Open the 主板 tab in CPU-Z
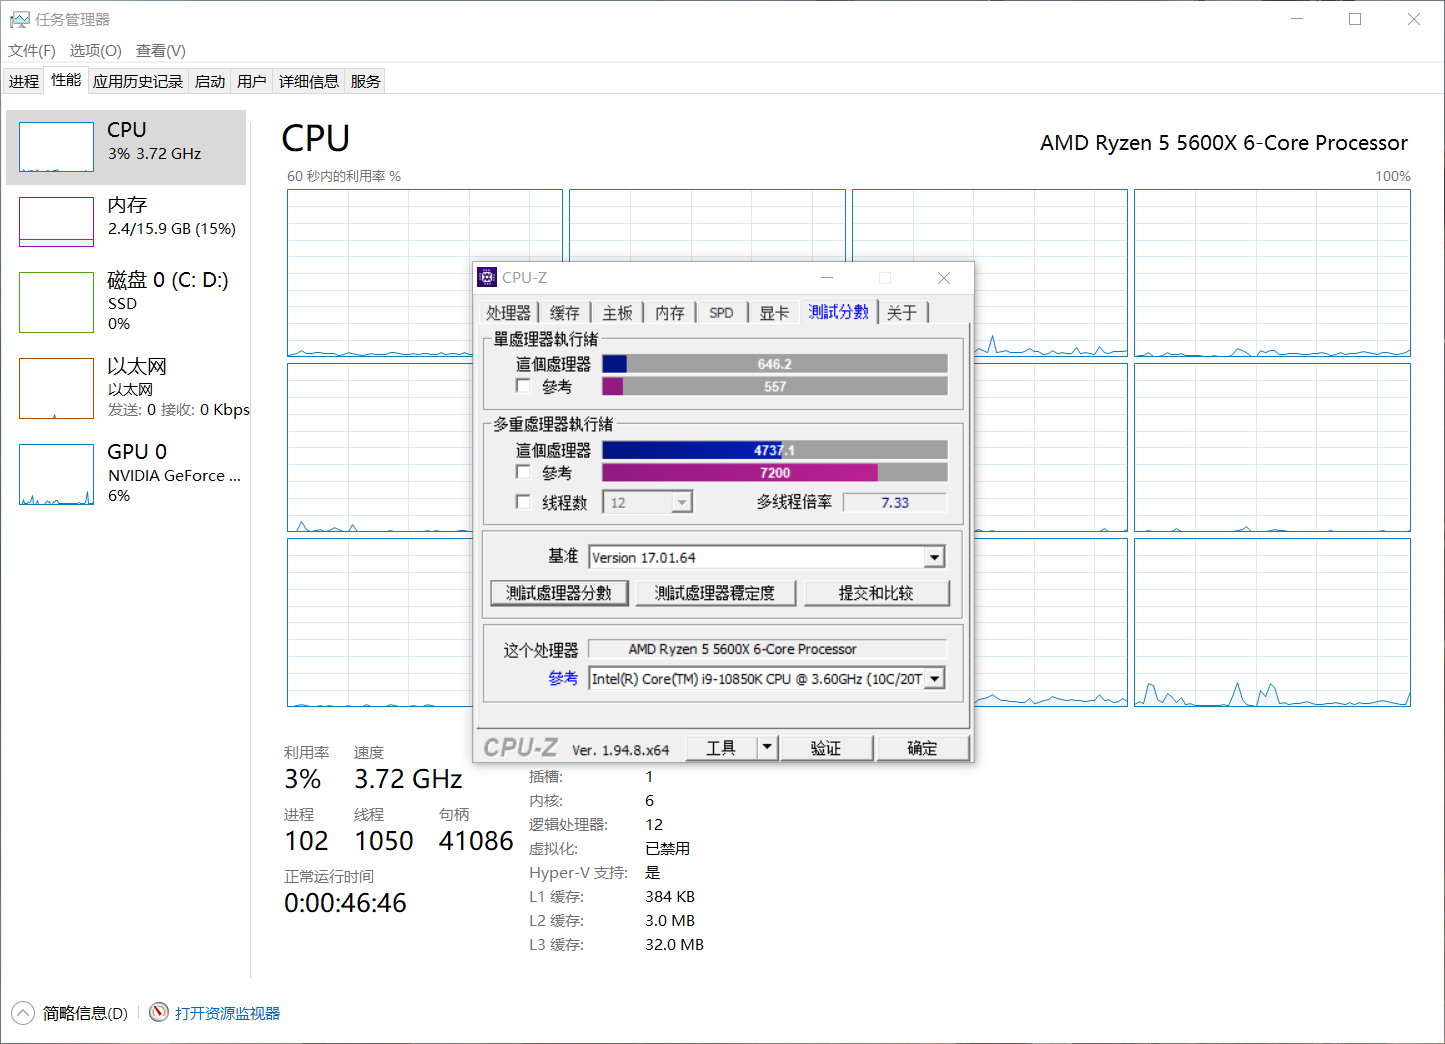 tap(618, 313)
